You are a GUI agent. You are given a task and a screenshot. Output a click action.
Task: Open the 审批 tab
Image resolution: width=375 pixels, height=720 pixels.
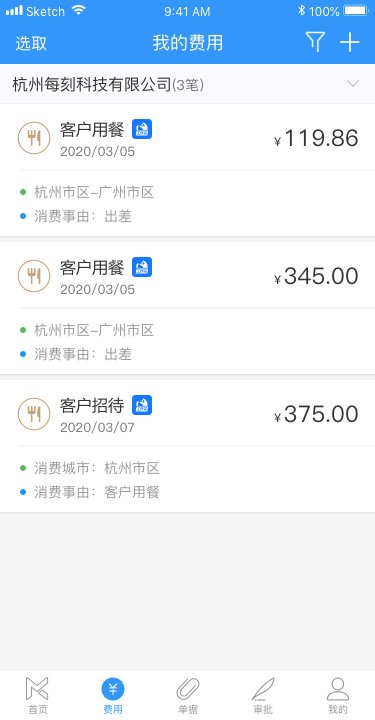pyautogui.click(x=263, y=696)
